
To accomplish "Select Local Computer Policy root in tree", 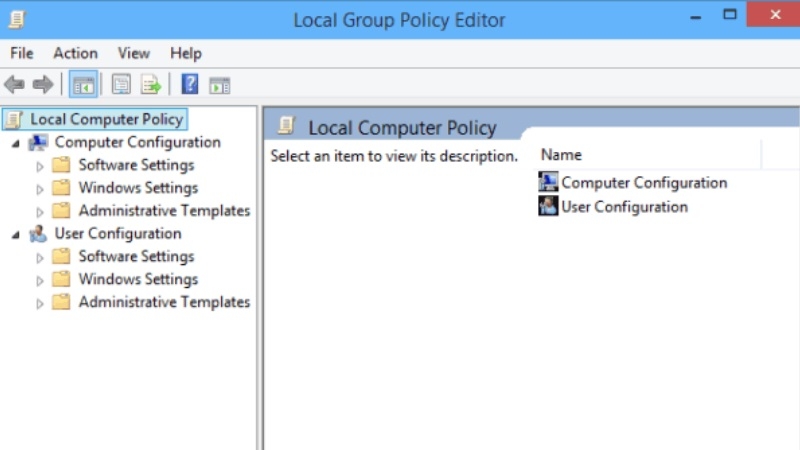I will 106,119.
